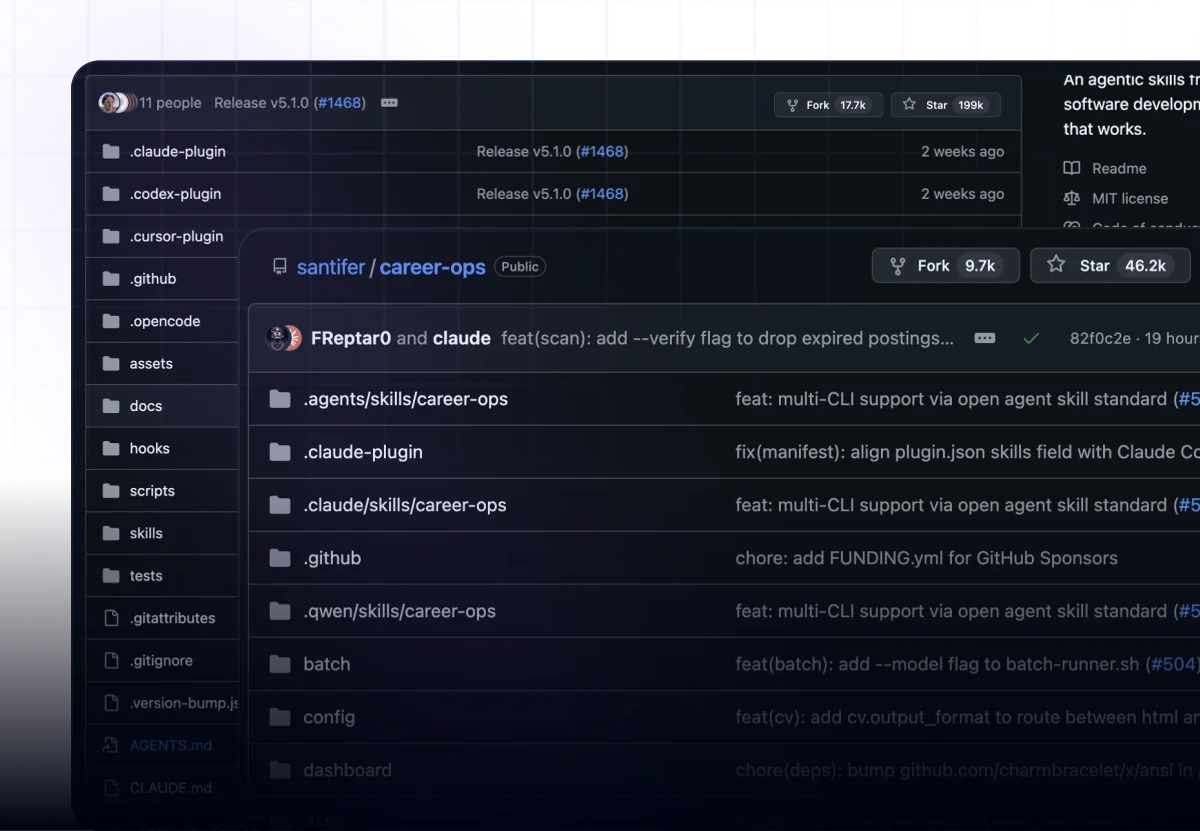1200x831 pixels.
Task: Open .claude/skills/career-ops folder
Action: point(405,505)
